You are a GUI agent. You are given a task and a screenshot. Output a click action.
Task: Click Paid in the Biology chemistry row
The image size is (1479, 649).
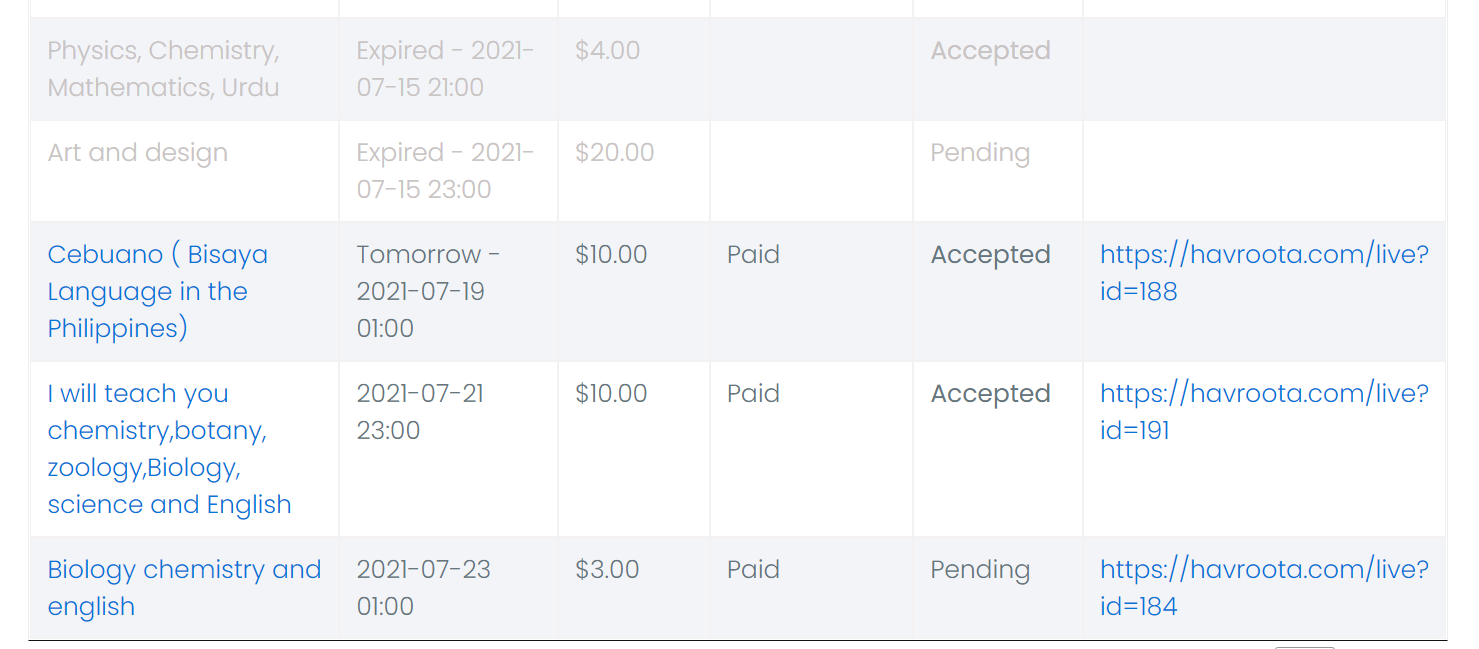click(x=753, y=570)
